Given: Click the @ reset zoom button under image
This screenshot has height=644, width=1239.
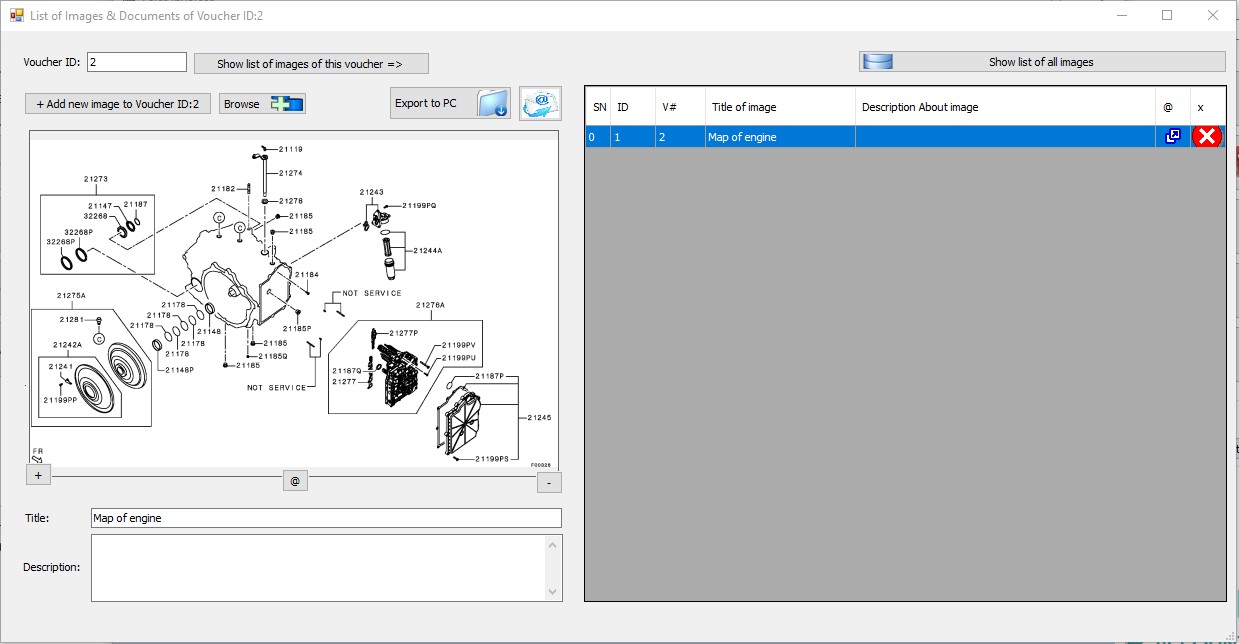Looking at the screenshot, I should [295, 481].
